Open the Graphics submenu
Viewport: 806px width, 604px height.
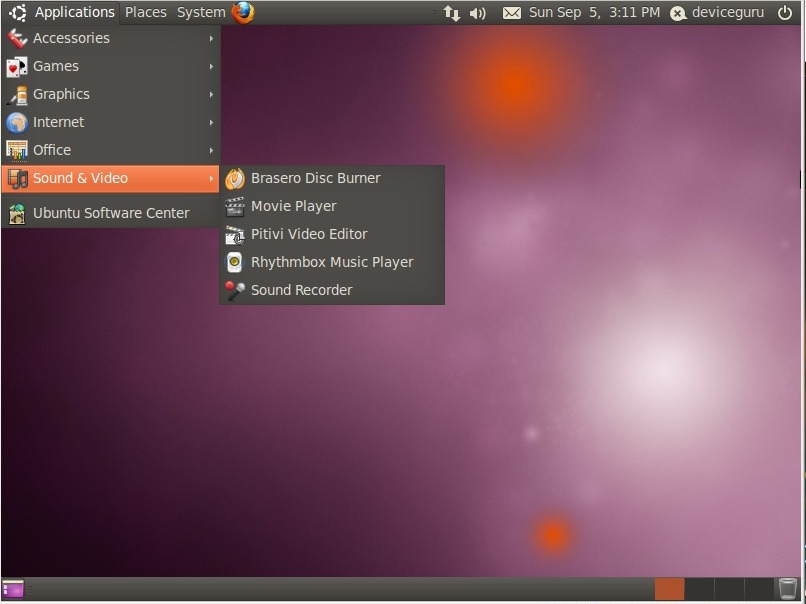[111, 94]
